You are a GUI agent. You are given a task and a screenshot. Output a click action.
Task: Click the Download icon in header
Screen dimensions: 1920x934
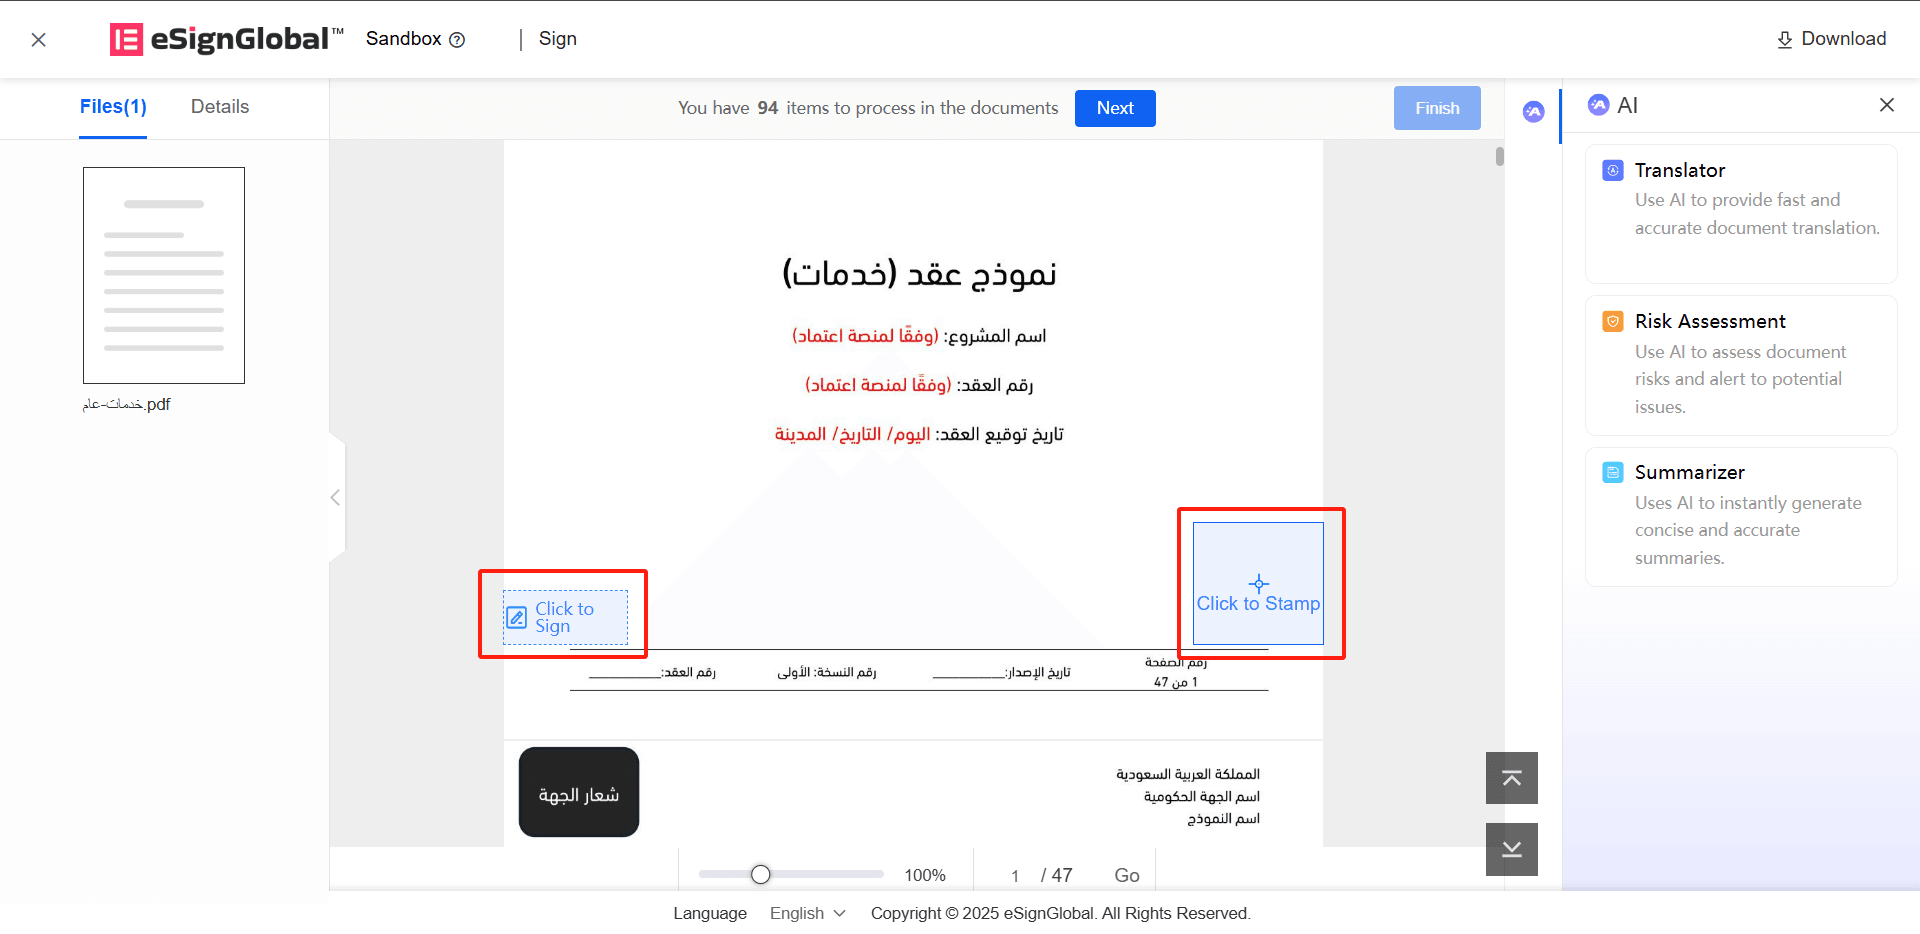pos(1784,40)
